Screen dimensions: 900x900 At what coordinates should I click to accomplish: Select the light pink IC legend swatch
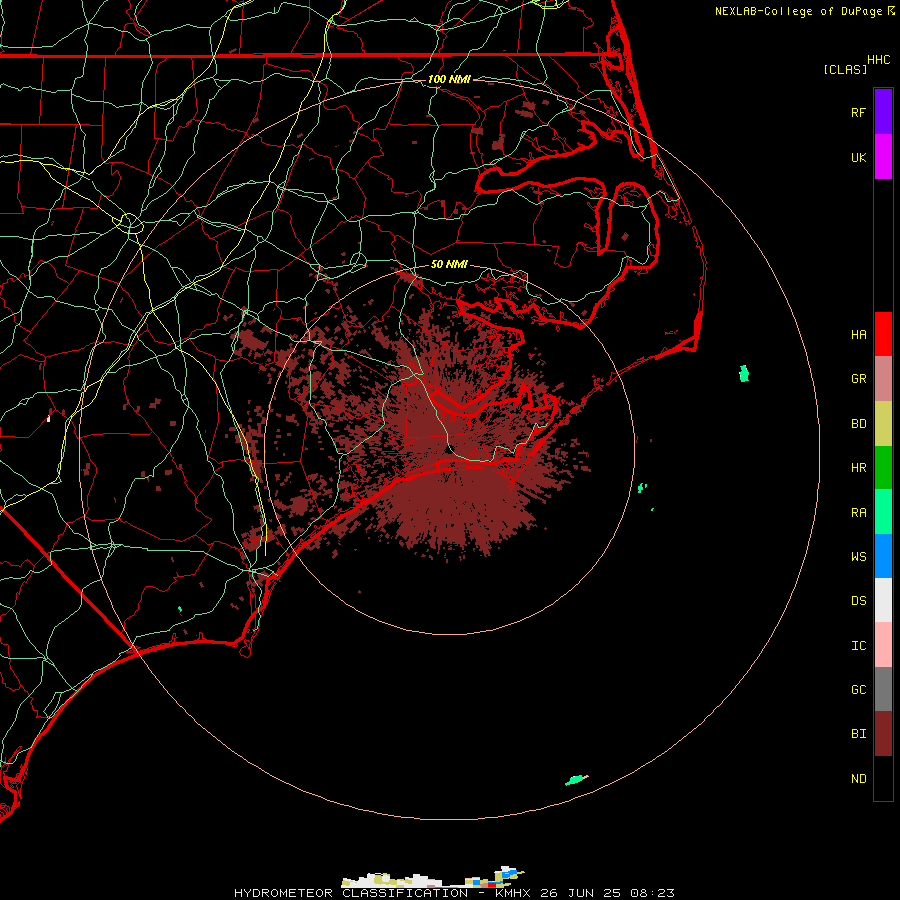pyautogui.click(x=883, y=645)
